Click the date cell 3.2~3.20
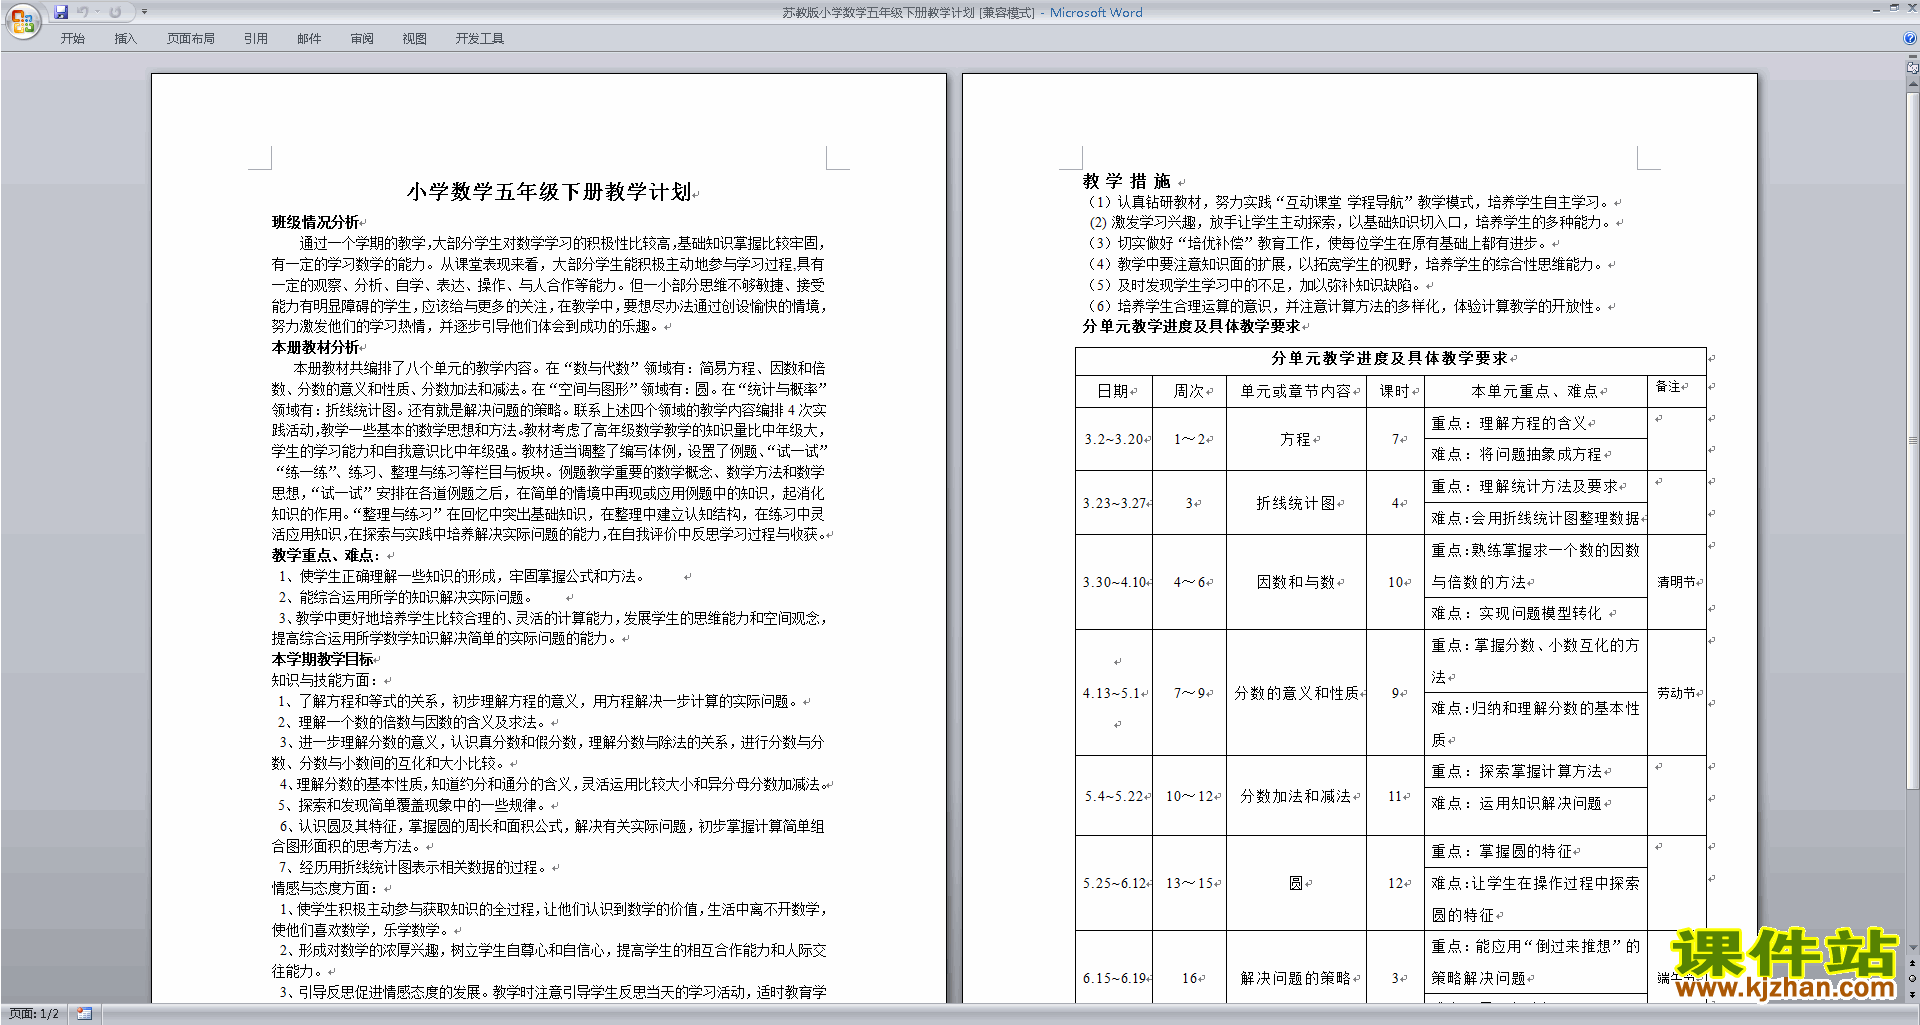The image size is (1920, 1025). point(1114,440)
